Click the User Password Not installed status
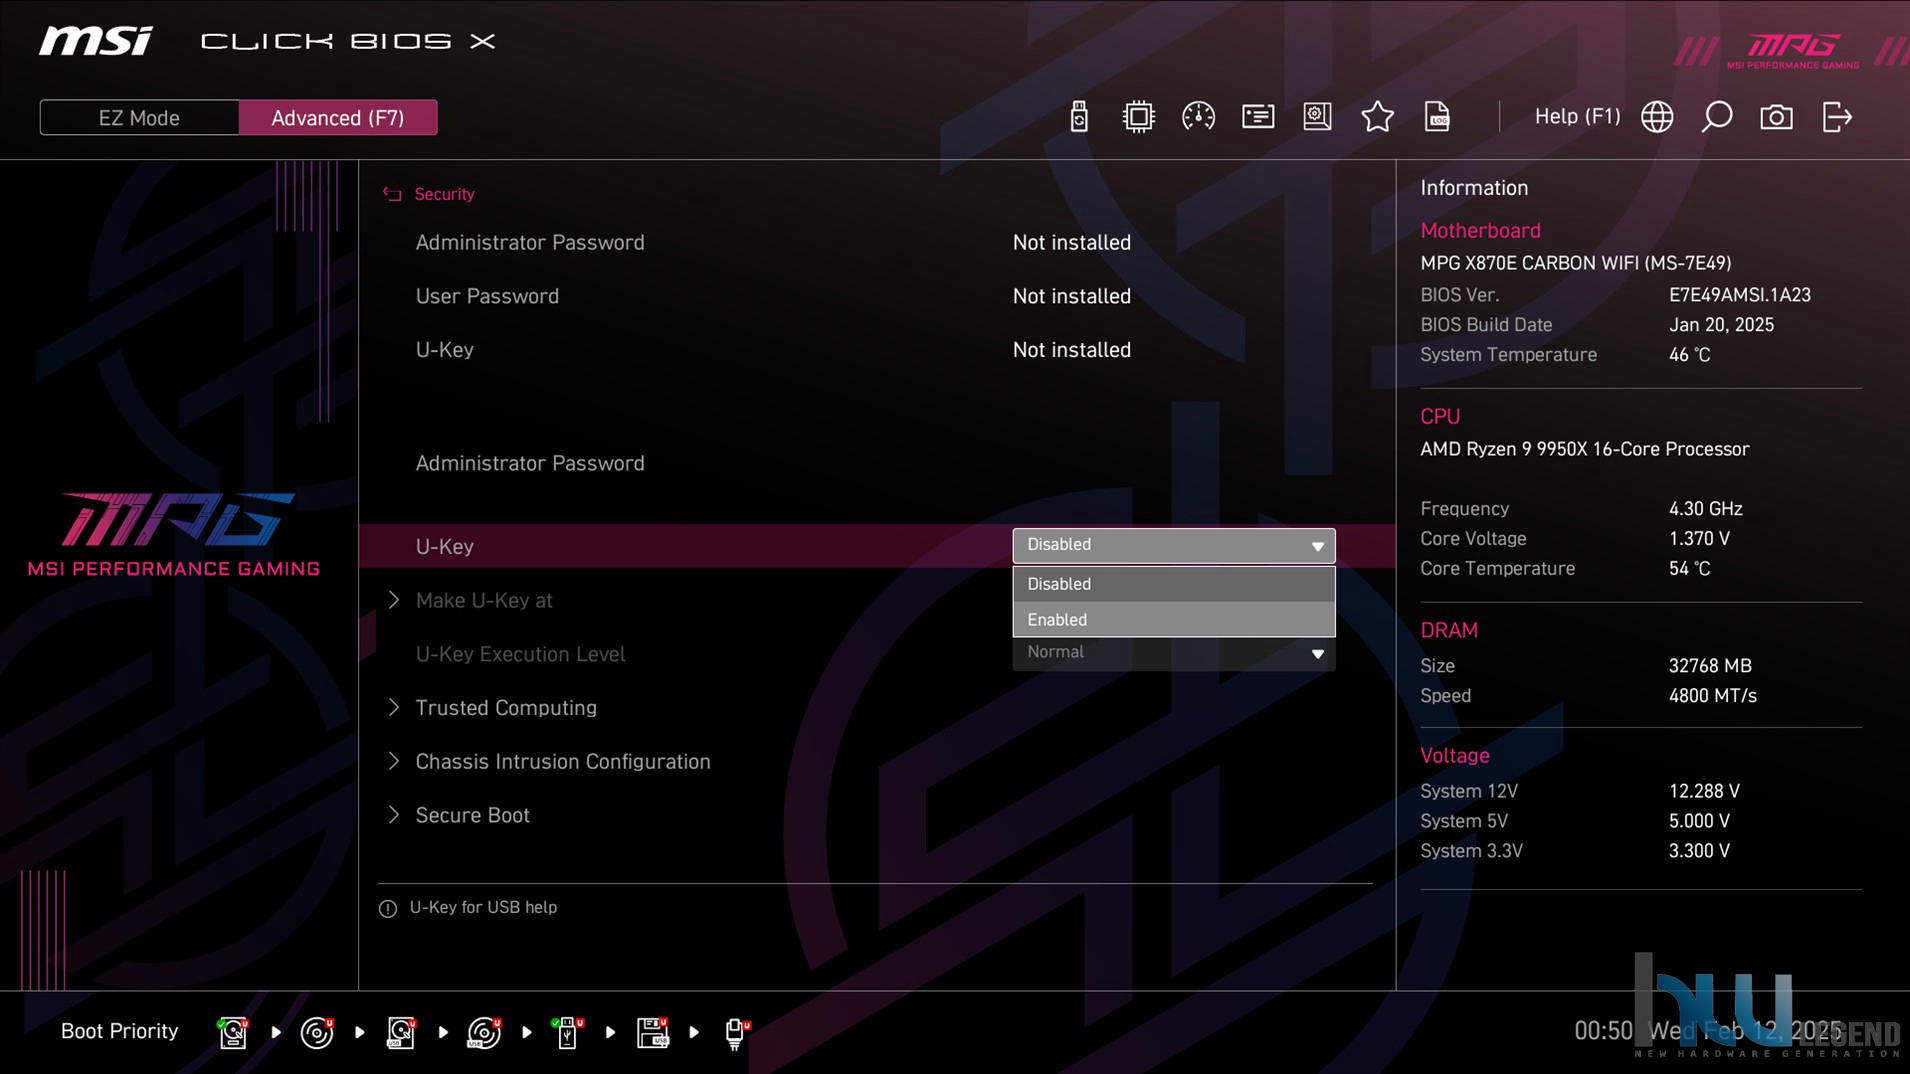The image size is (1910, 1074). click(1071, 296)
